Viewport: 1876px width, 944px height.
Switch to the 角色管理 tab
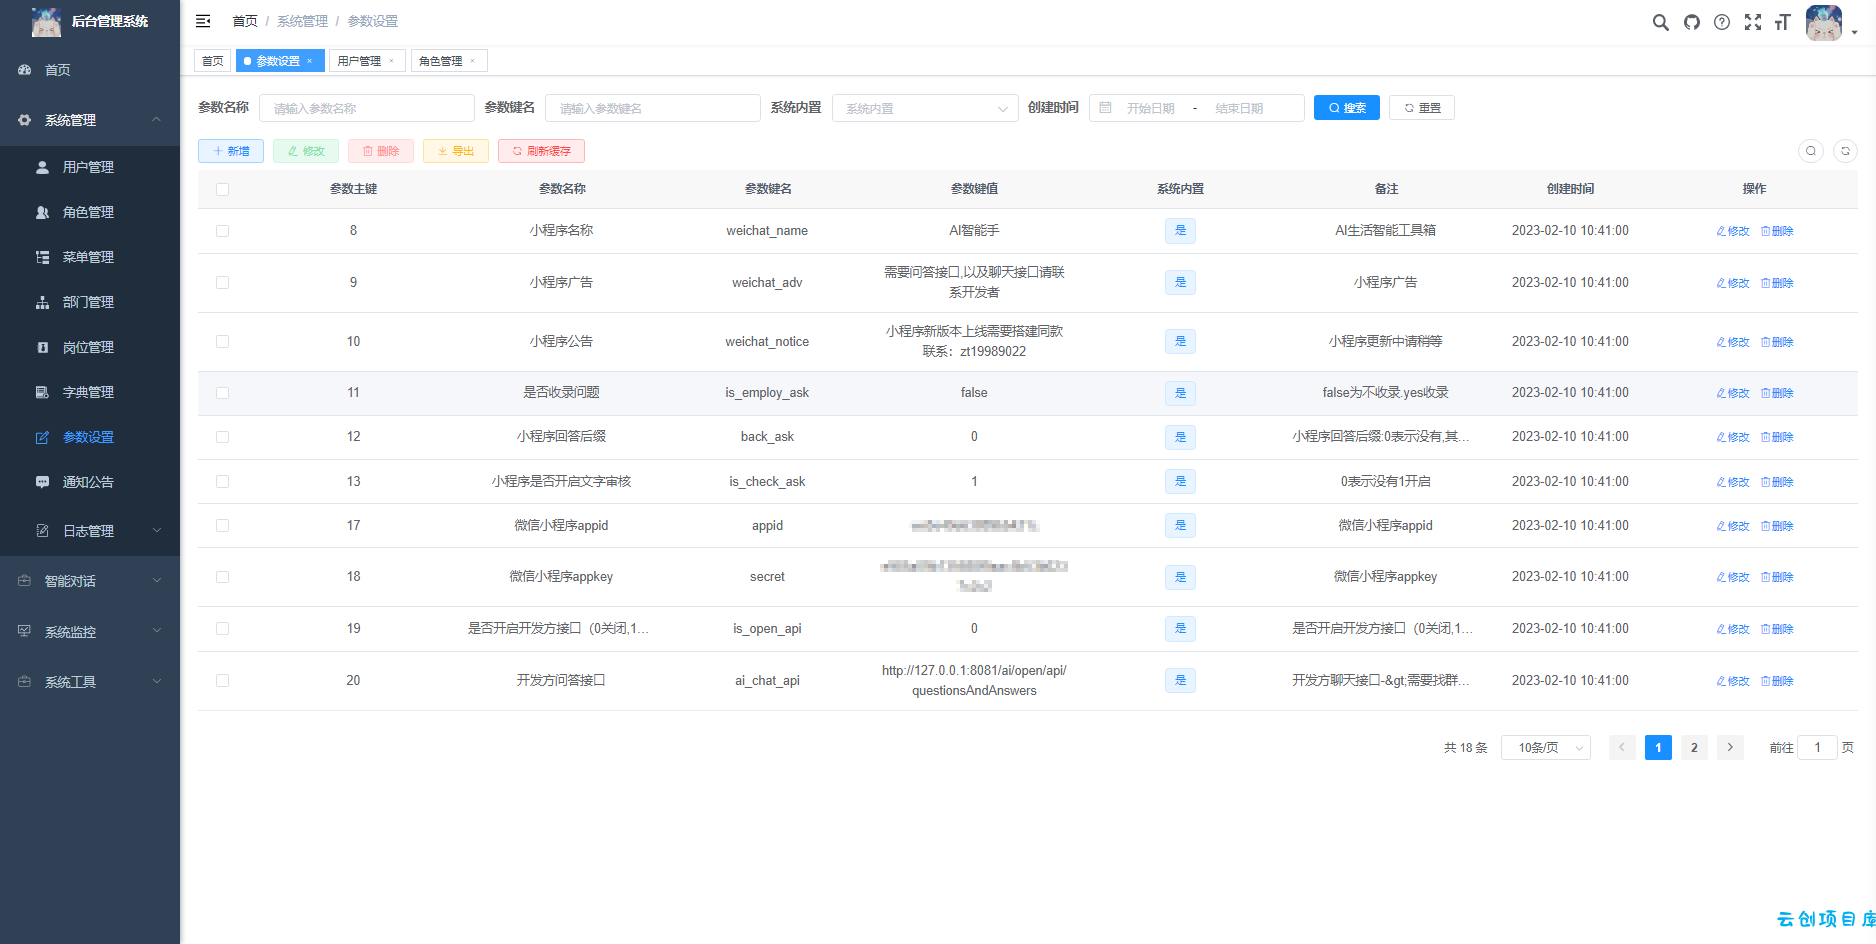(x=448, y=61)
